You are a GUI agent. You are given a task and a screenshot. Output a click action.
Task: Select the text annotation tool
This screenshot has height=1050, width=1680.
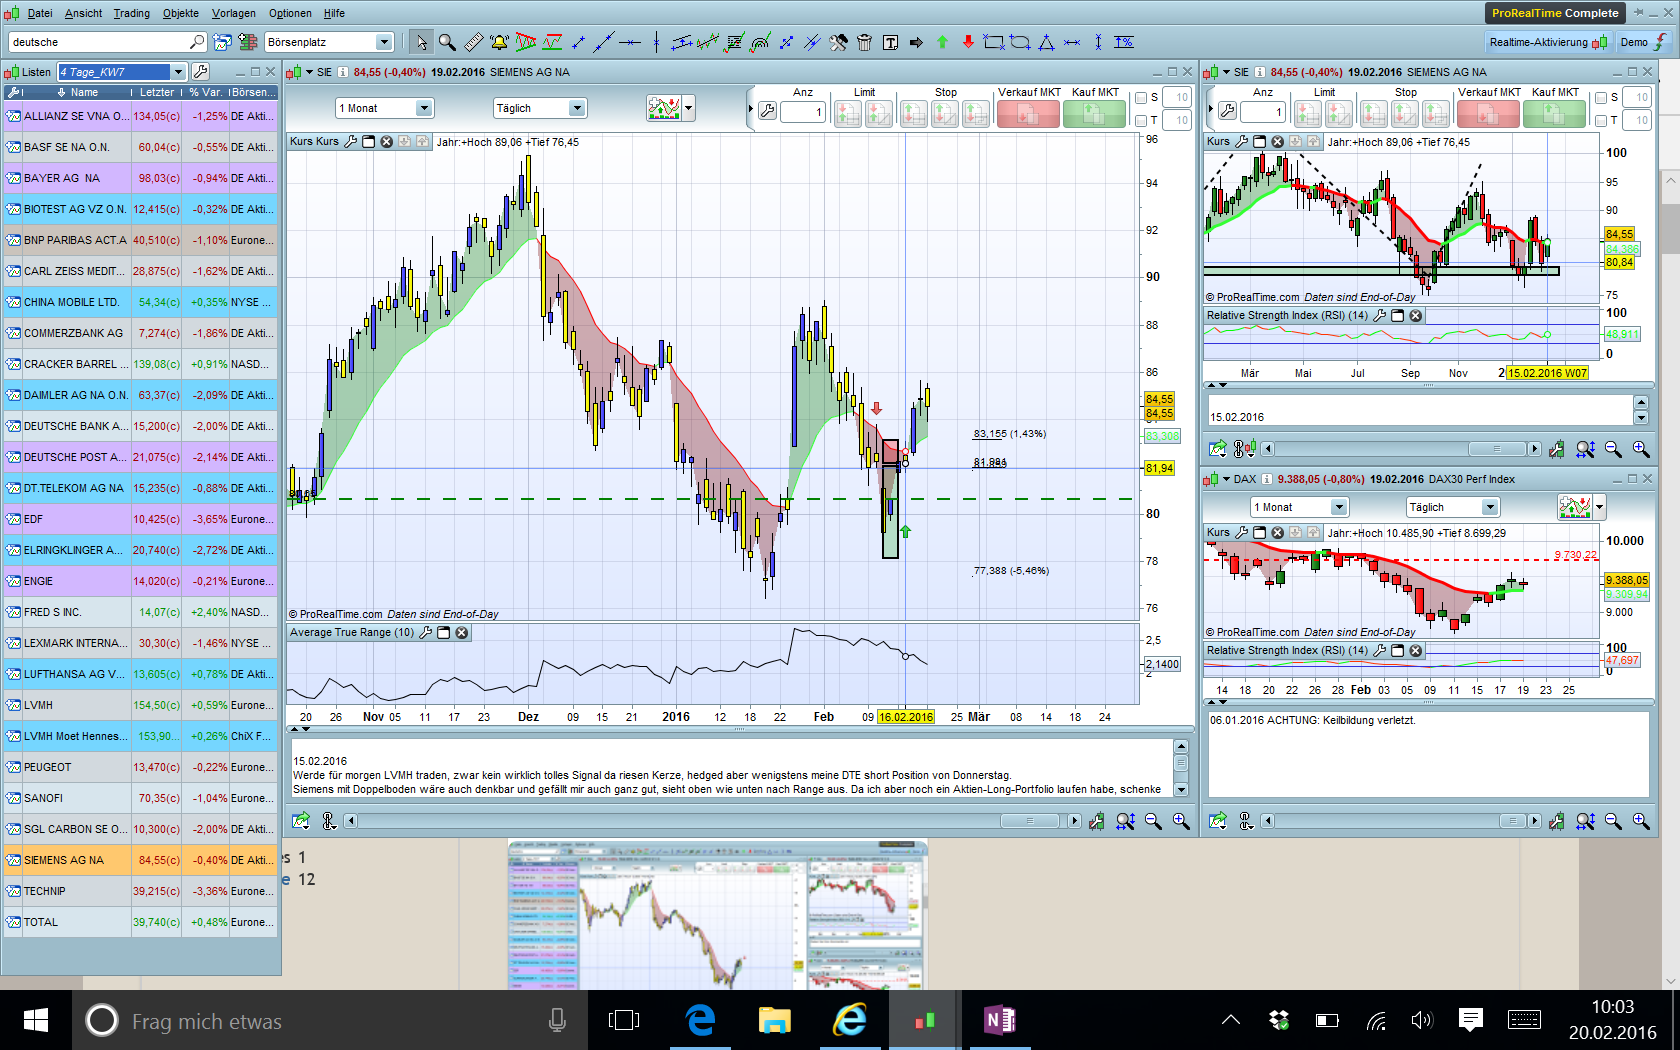pyautogui.click(x=890, y=42)
